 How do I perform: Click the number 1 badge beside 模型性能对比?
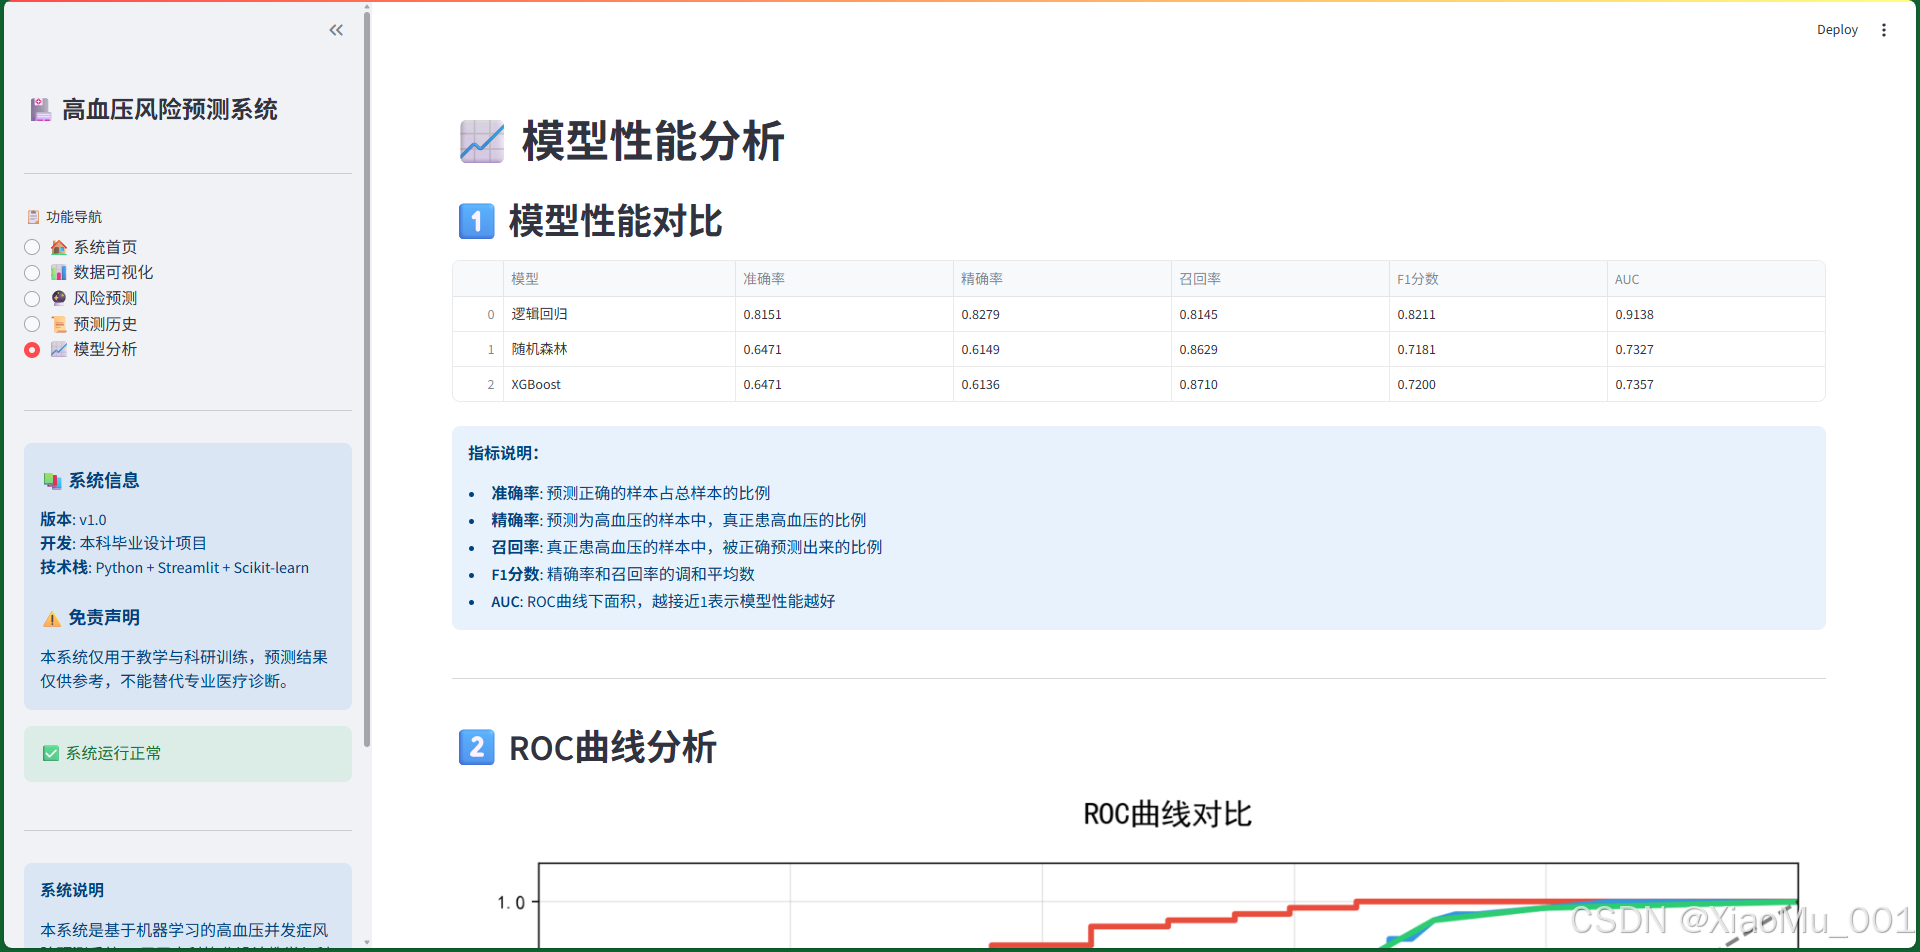(x=477, y=221)
